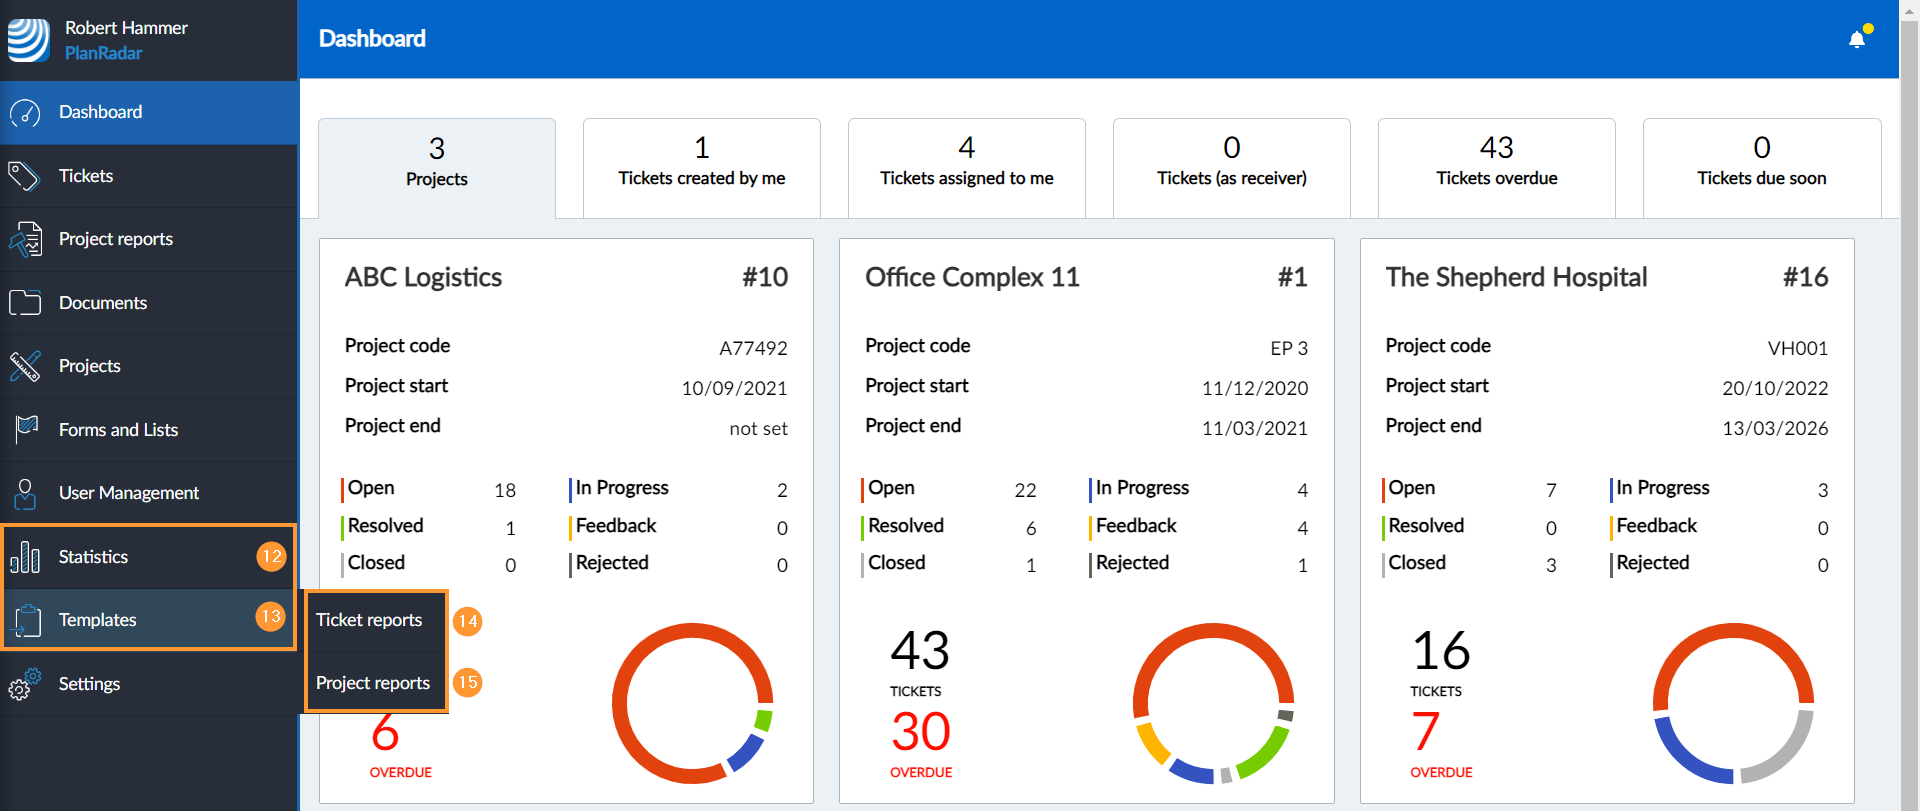
Task: Click the Dashboard item in sidebar
Action: tap(100, 112)
